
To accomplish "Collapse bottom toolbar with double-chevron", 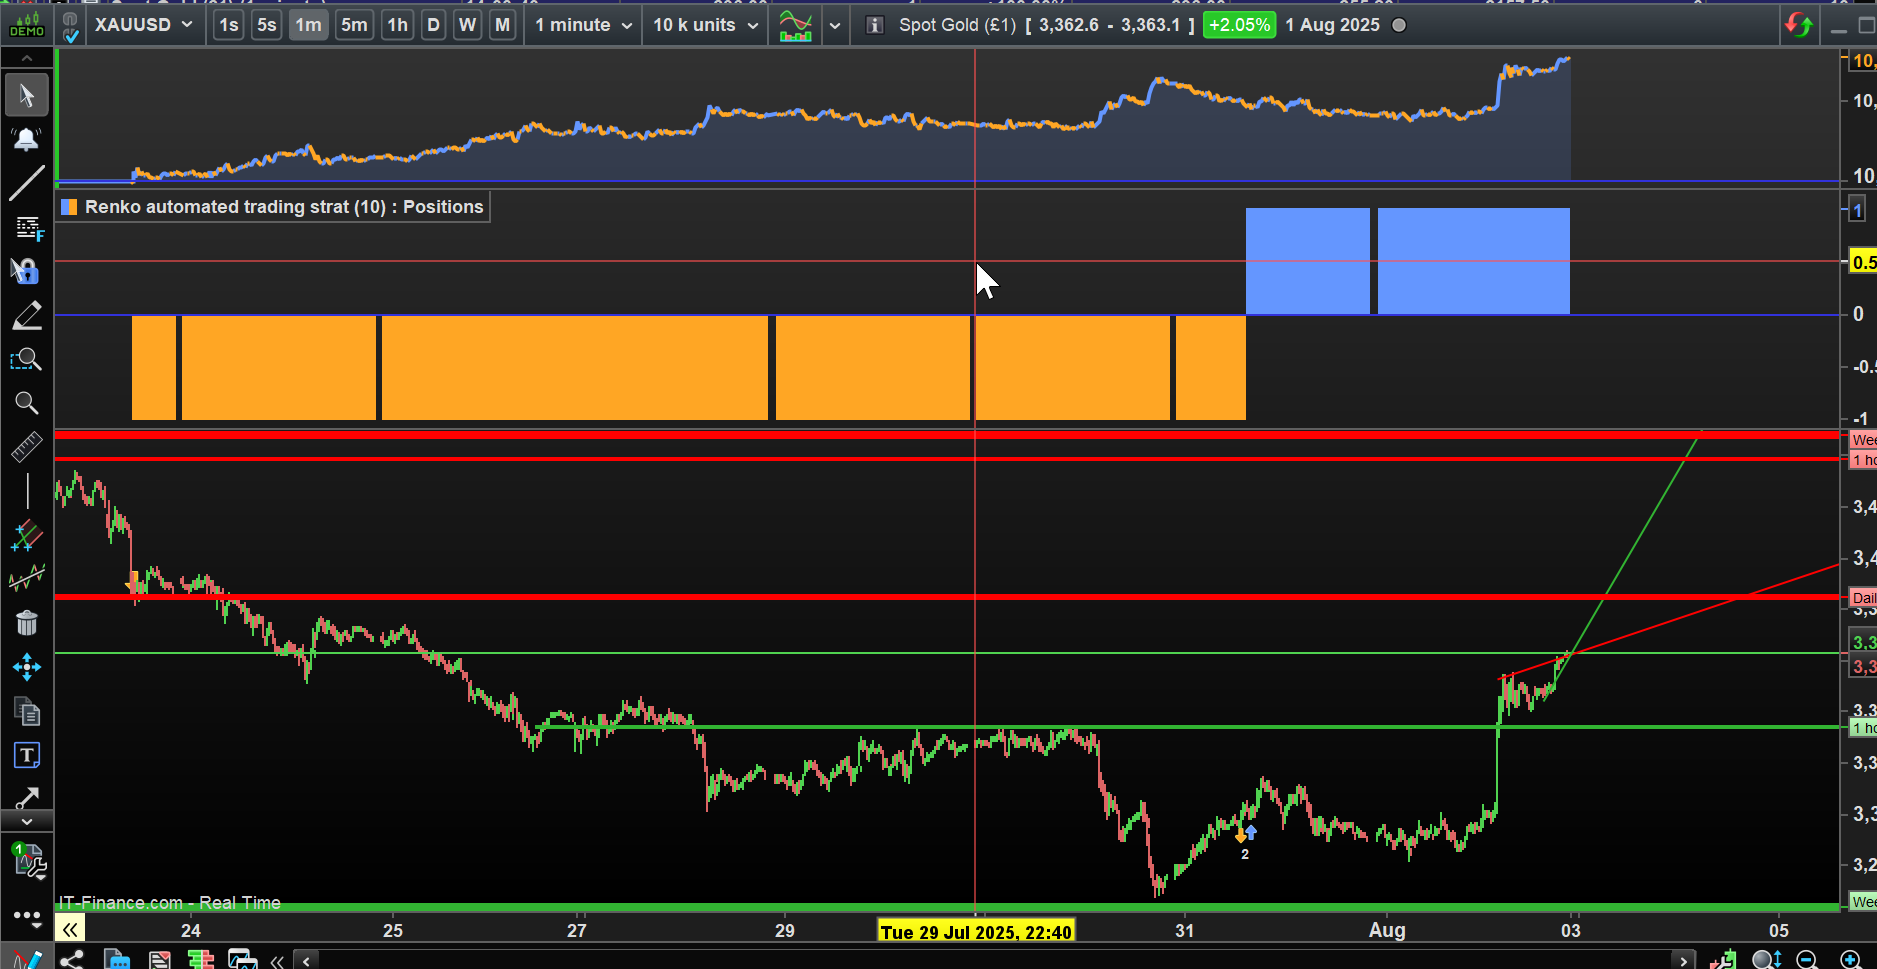I will (x=277, y=961).
